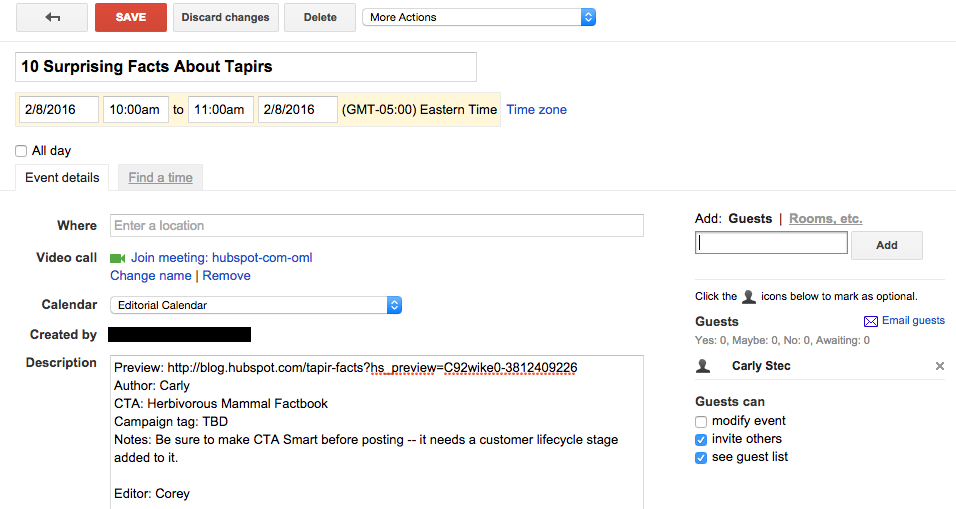Click Discard changes button

point(226,17)
